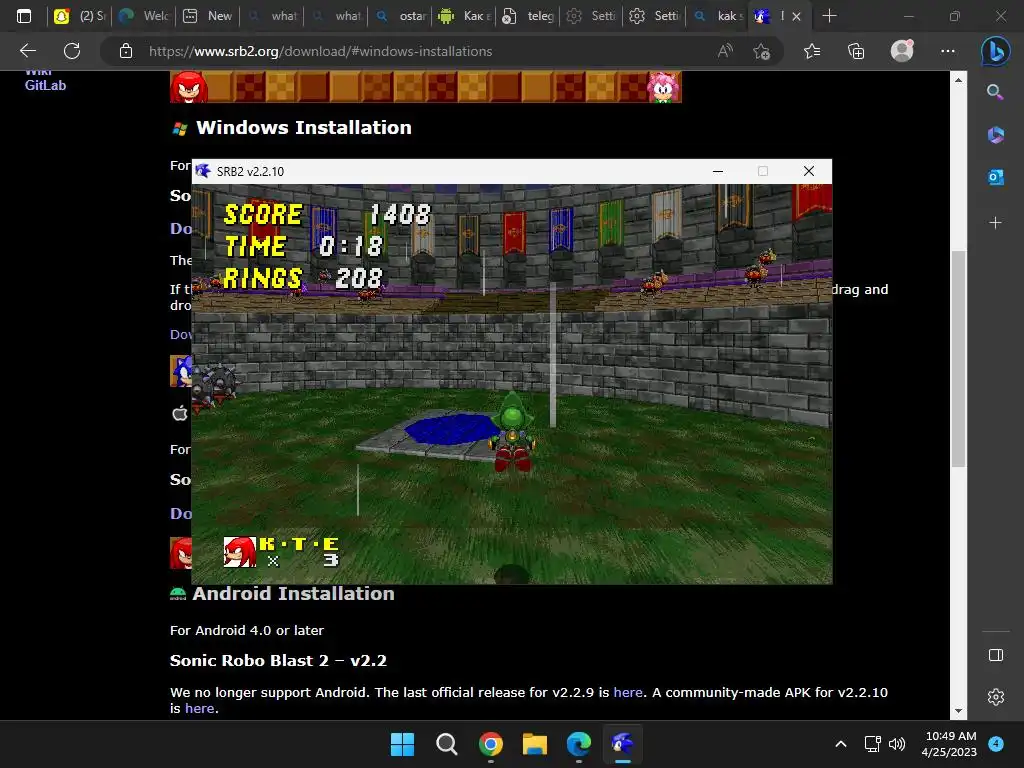Viewport: 1024px width, 768px height.
Task: Click the RINGS counter showing 208
Action: [303, 278]
